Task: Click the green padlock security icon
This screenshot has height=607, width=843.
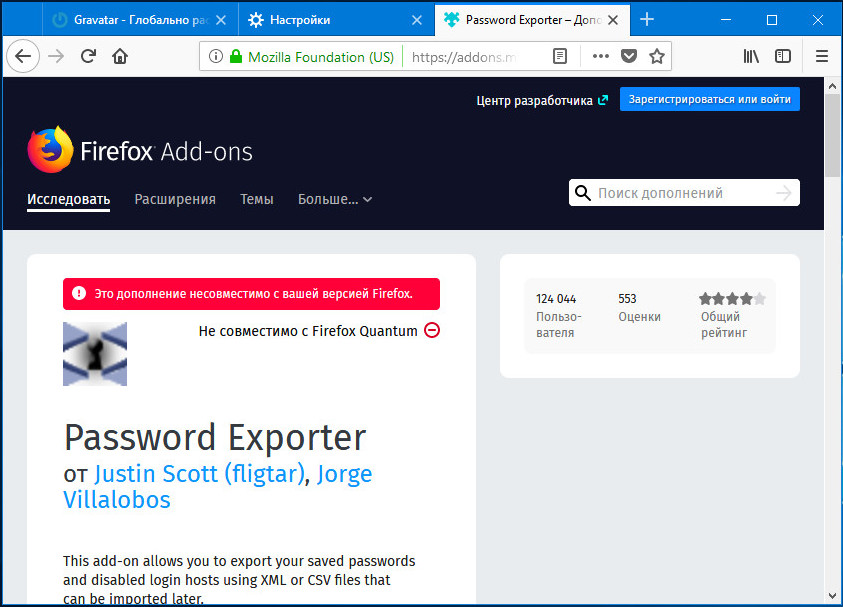Action: coord(235,56)
